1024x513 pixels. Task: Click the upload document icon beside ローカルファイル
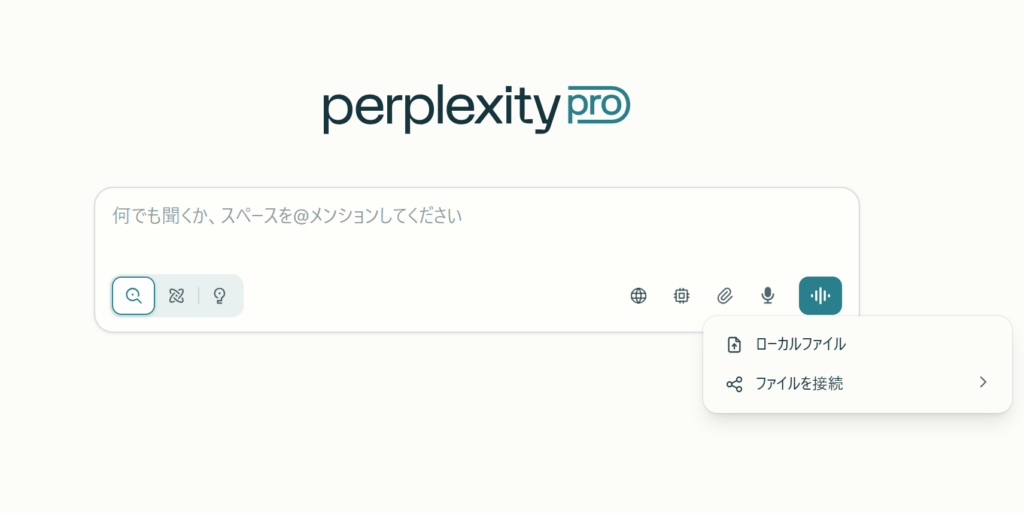pyautogui.click(x=734, y=345)
